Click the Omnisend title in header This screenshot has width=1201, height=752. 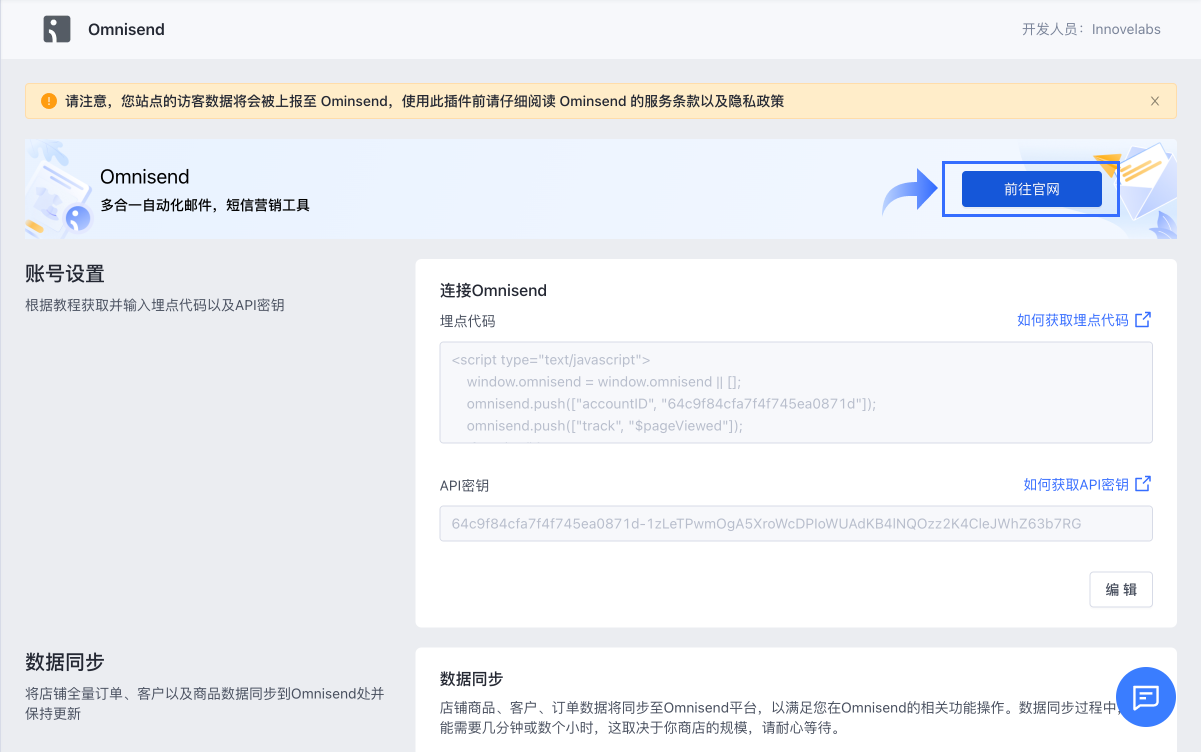126,29
